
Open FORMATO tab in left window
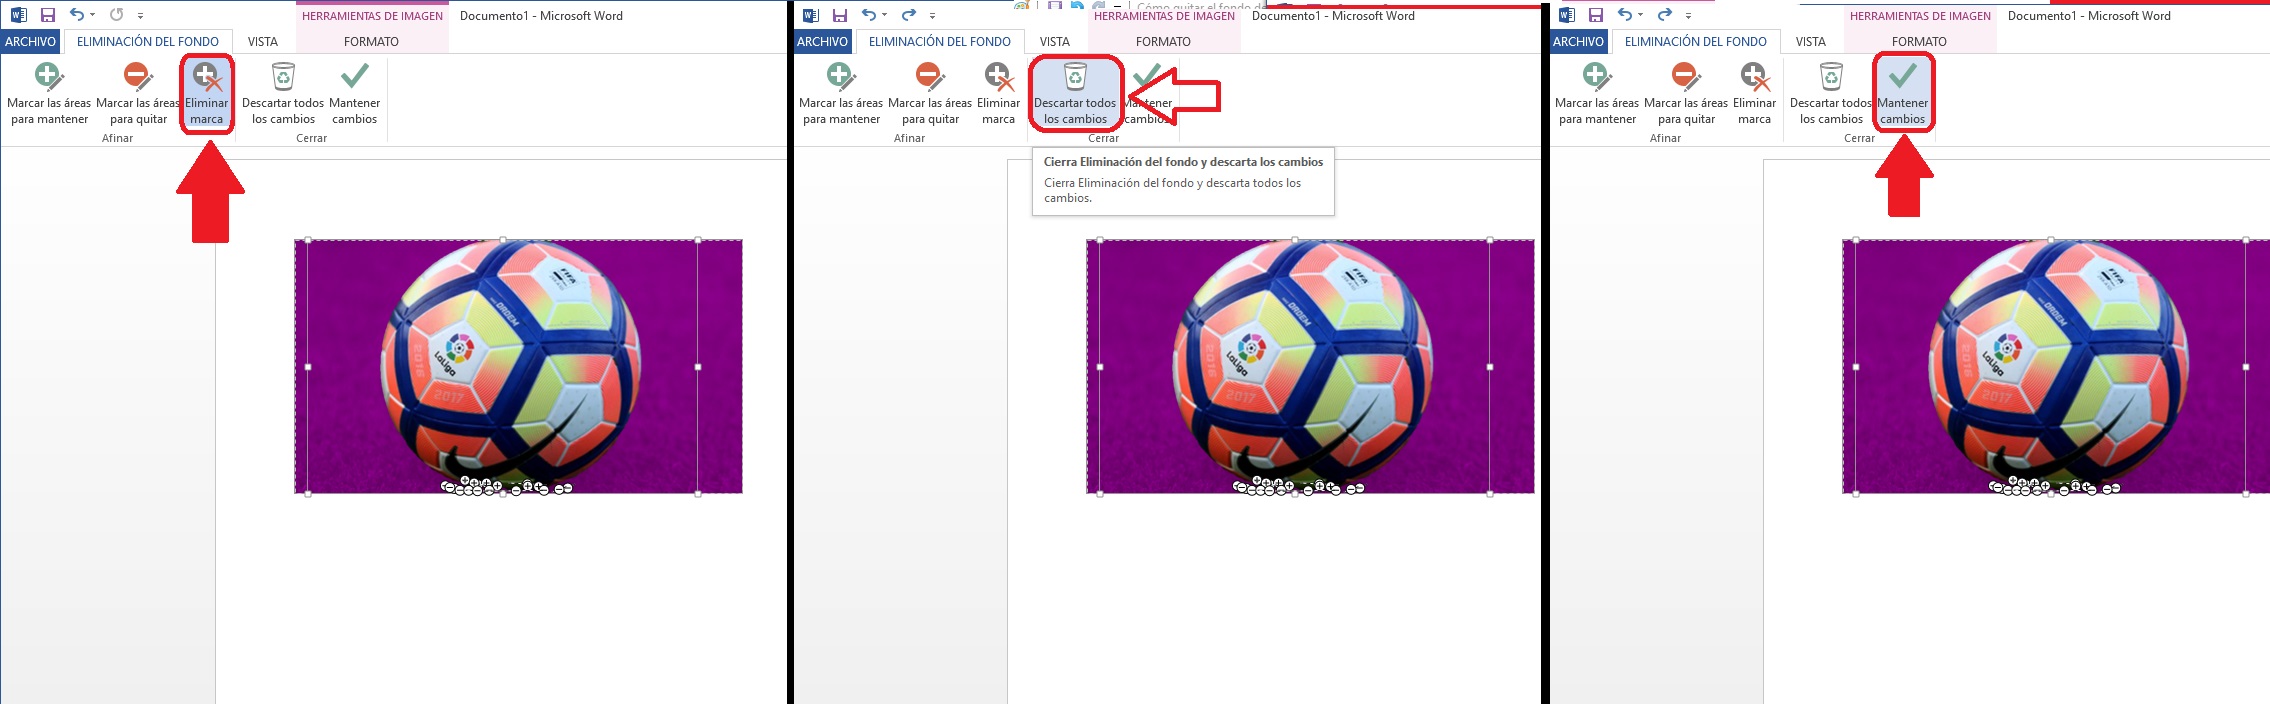click(x=371, y=41)
